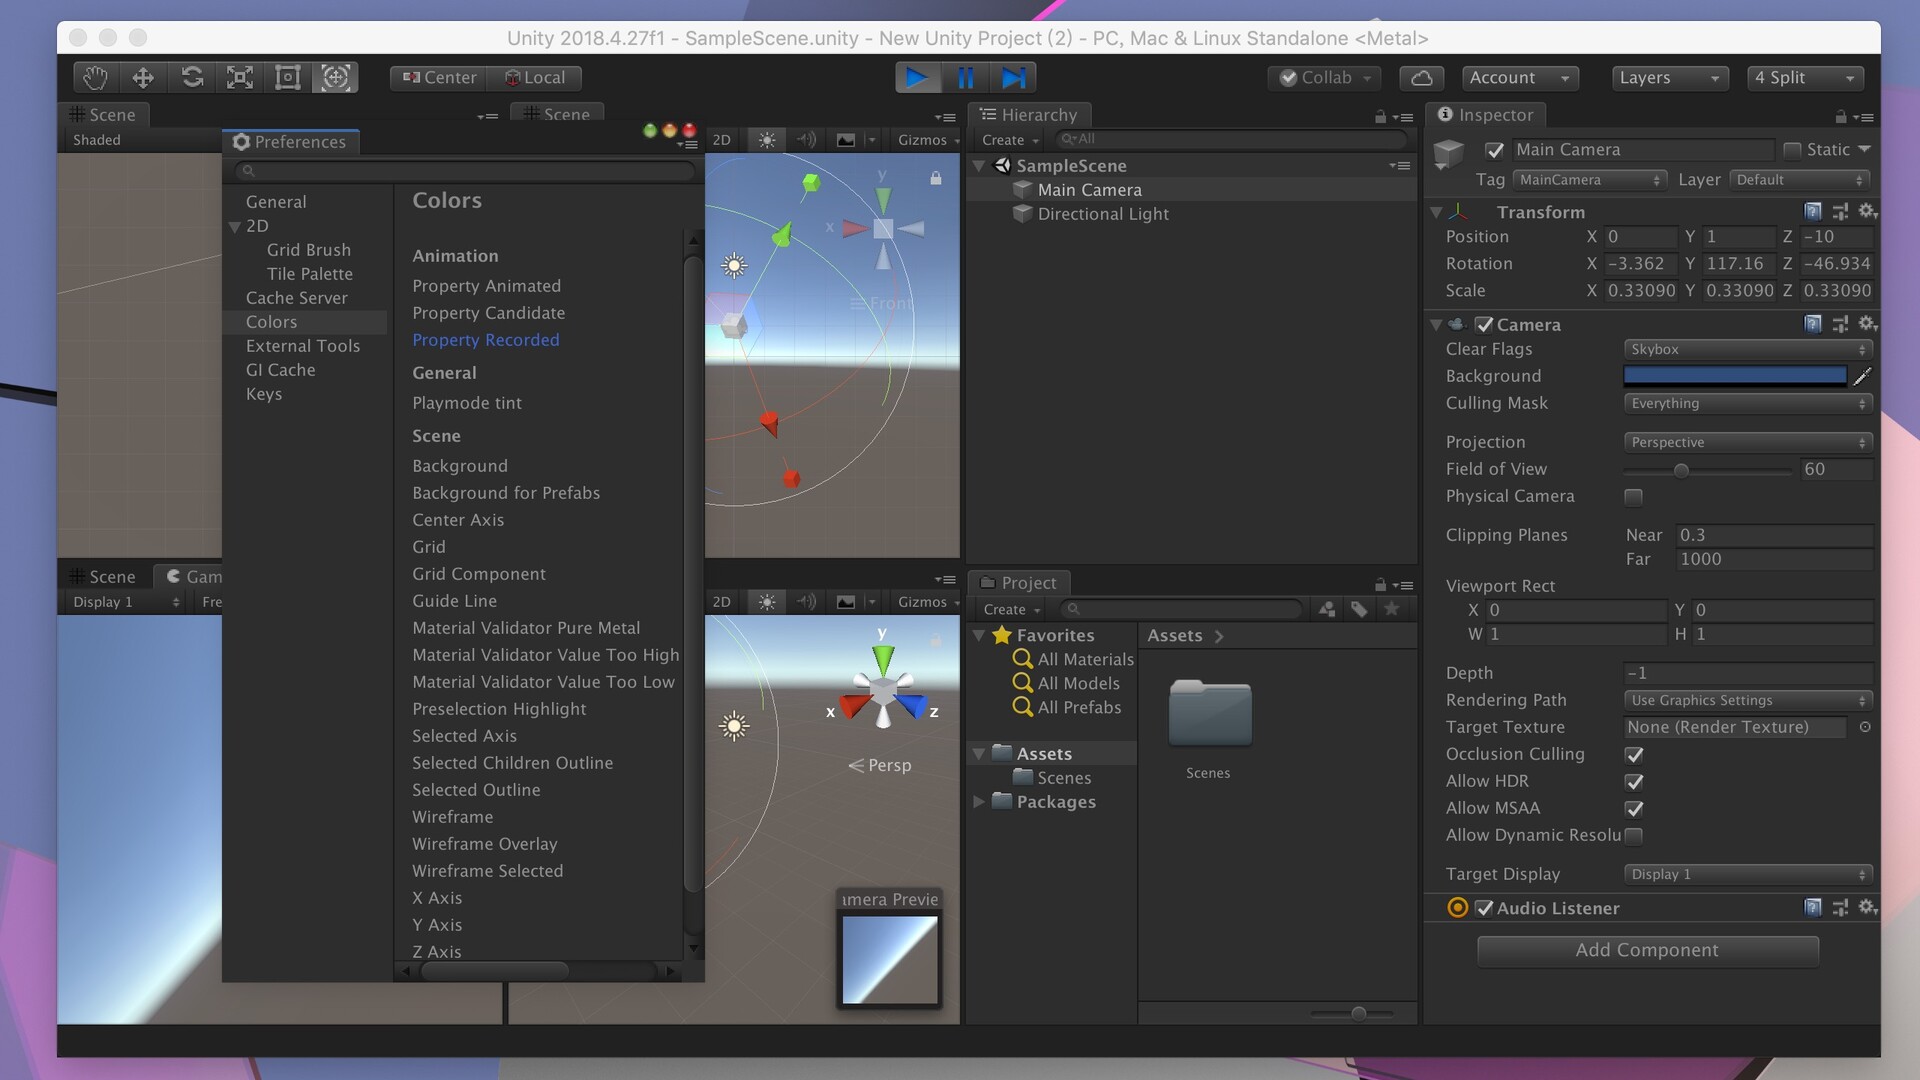This screenshot has width=1920, height=1080.
Task: Select General in Preferences sidebar
Action: click(276, 202)
